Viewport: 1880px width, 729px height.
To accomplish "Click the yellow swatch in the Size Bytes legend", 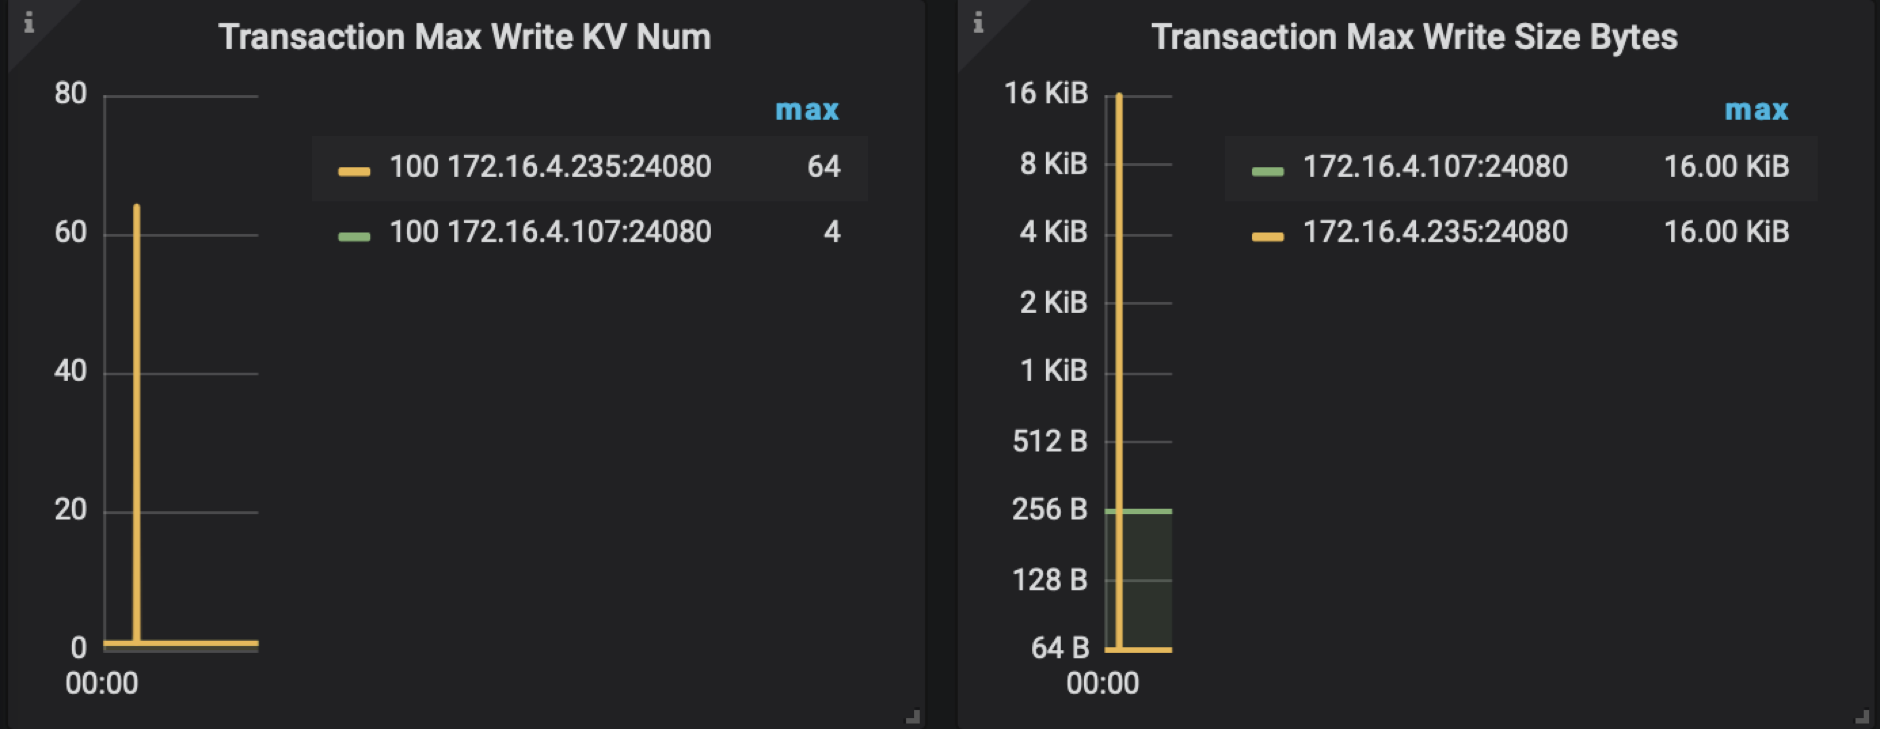I will [x=1267, y=237].
